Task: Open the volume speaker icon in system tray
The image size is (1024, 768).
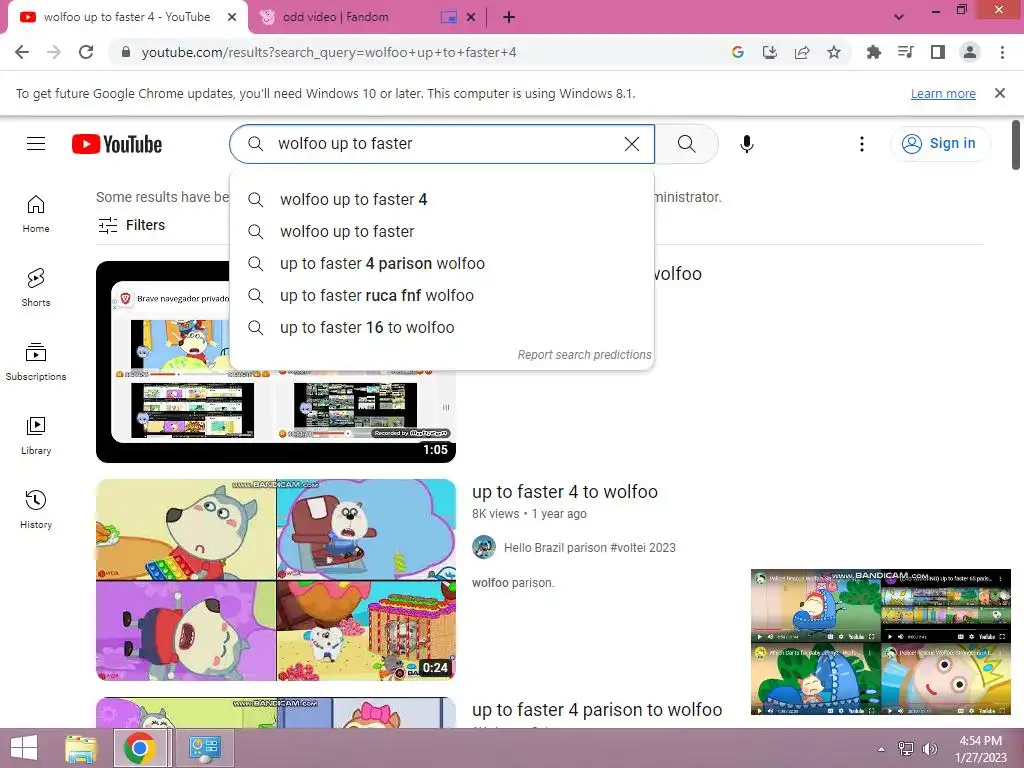Action: [x=929, y=749]
